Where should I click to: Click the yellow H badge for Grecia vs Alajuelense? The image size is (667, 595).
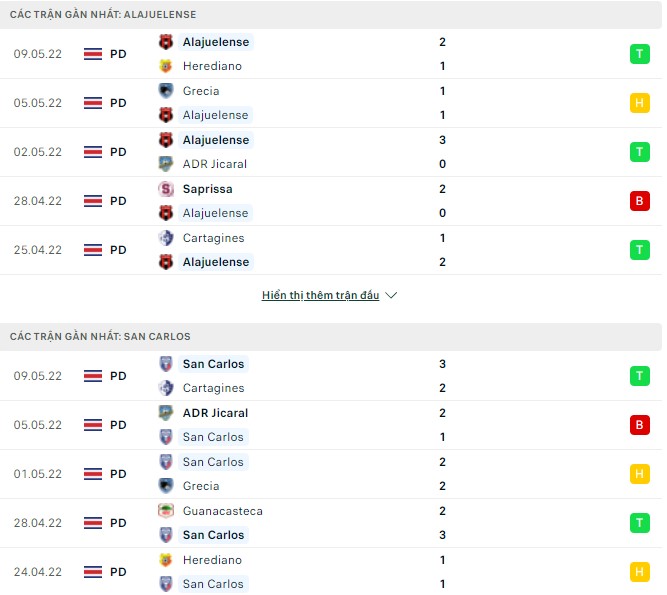(x=639, y=103)
